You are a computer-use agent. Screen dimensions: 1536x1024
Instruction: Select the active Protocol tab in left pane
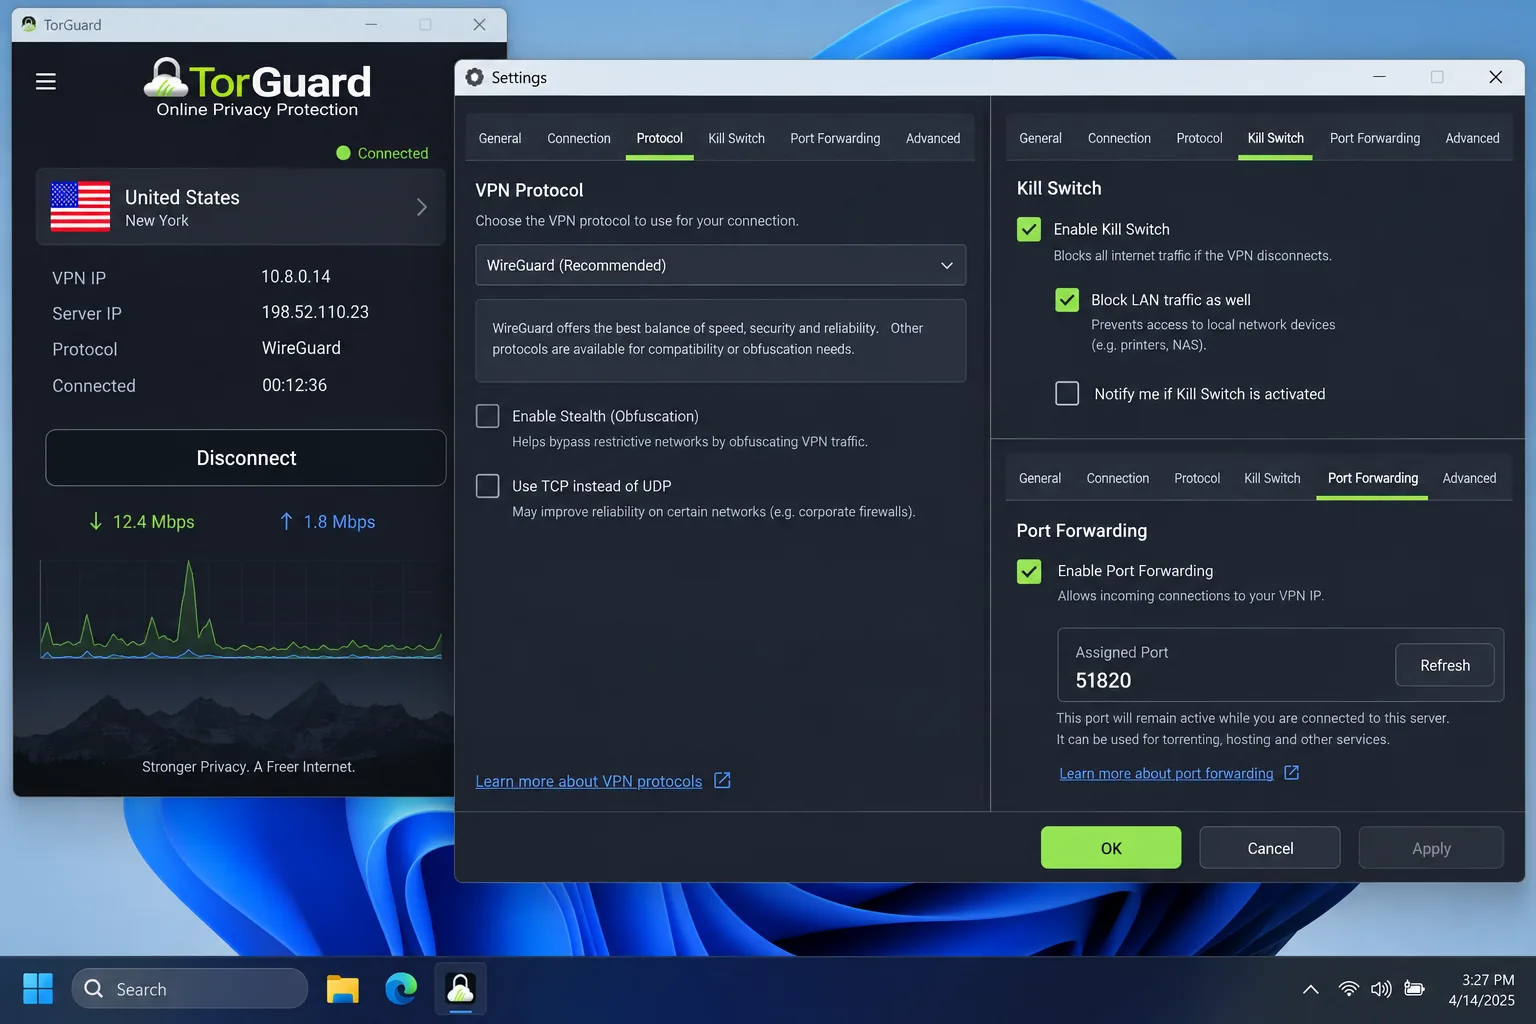click(660, 138)
